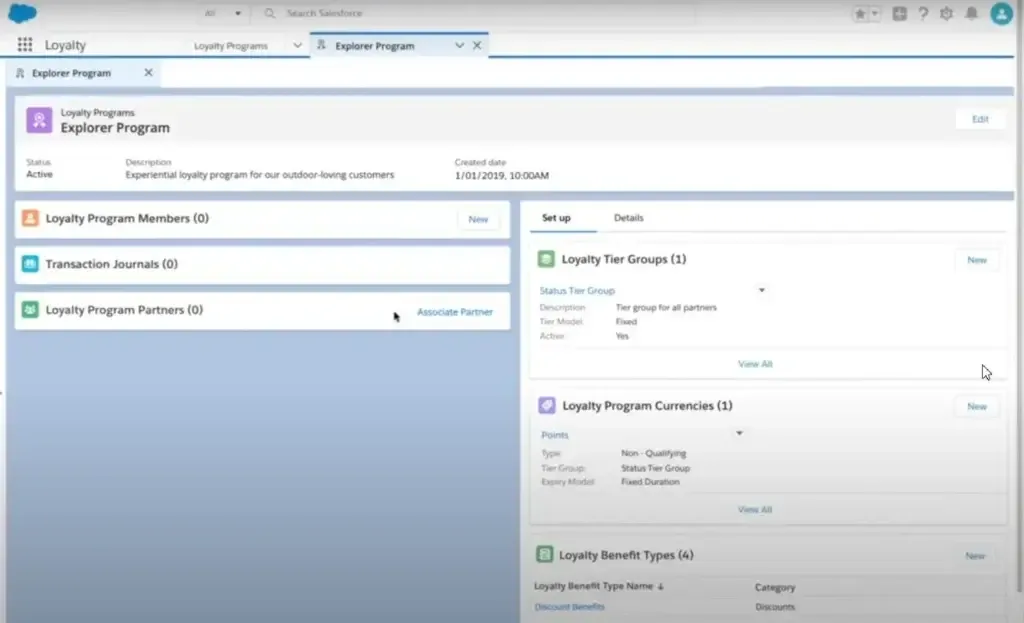Click View All under Loyalty Tier Groups
The image size is (1024, 623).
pos(755,364)
